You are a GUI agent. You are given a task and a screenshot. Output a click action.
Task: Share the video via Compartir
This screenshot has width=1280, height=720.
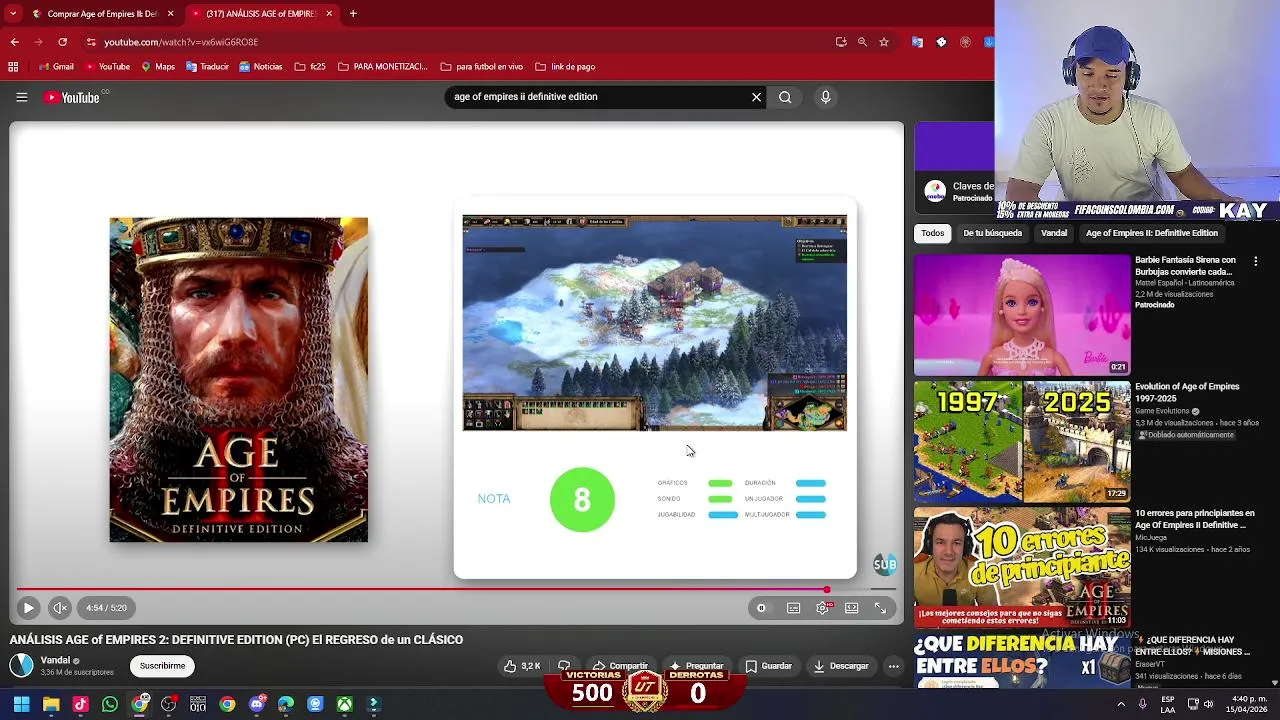pos(620,666)
